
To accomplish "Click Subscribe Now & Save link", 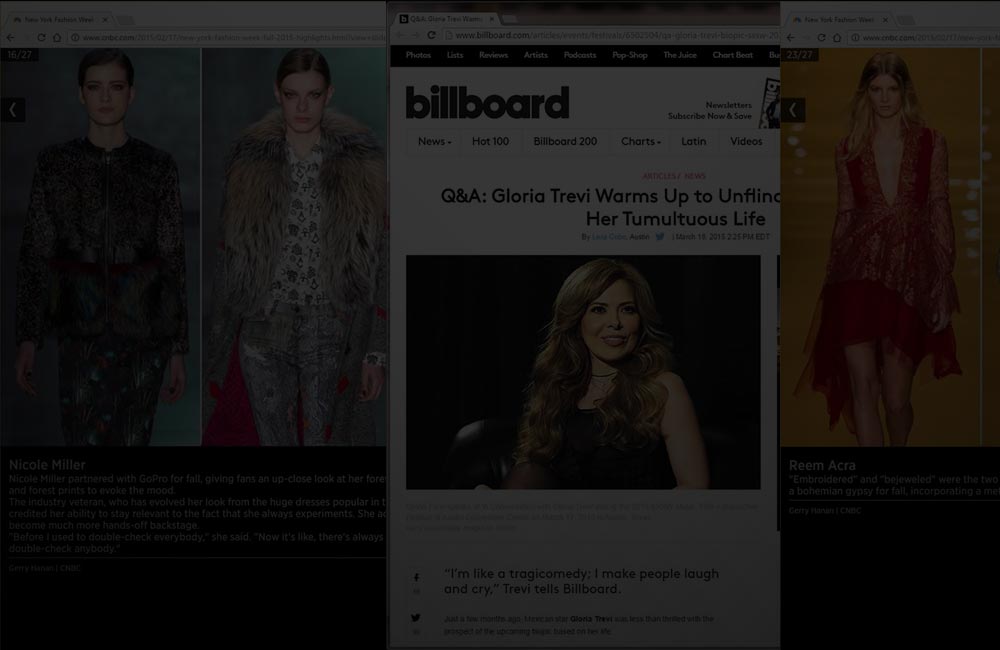I will point(710,116).
